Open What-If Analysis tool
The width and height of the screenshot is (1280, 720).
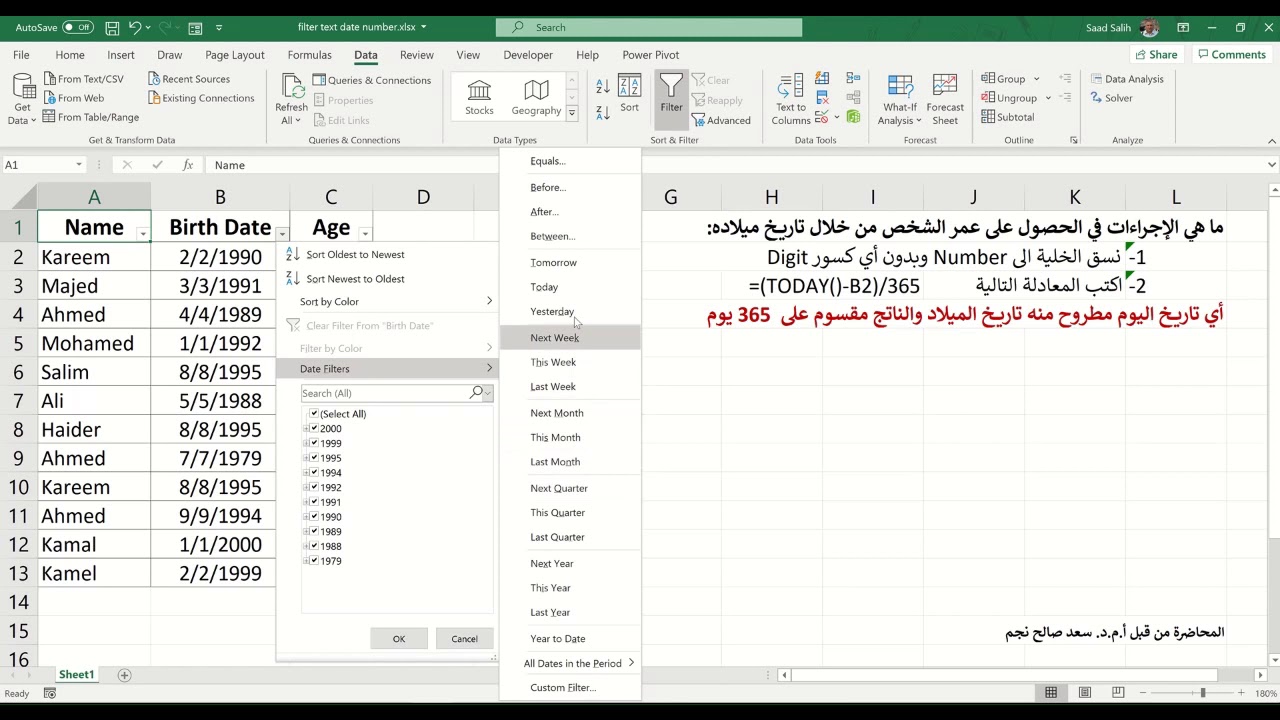(900, 99)
